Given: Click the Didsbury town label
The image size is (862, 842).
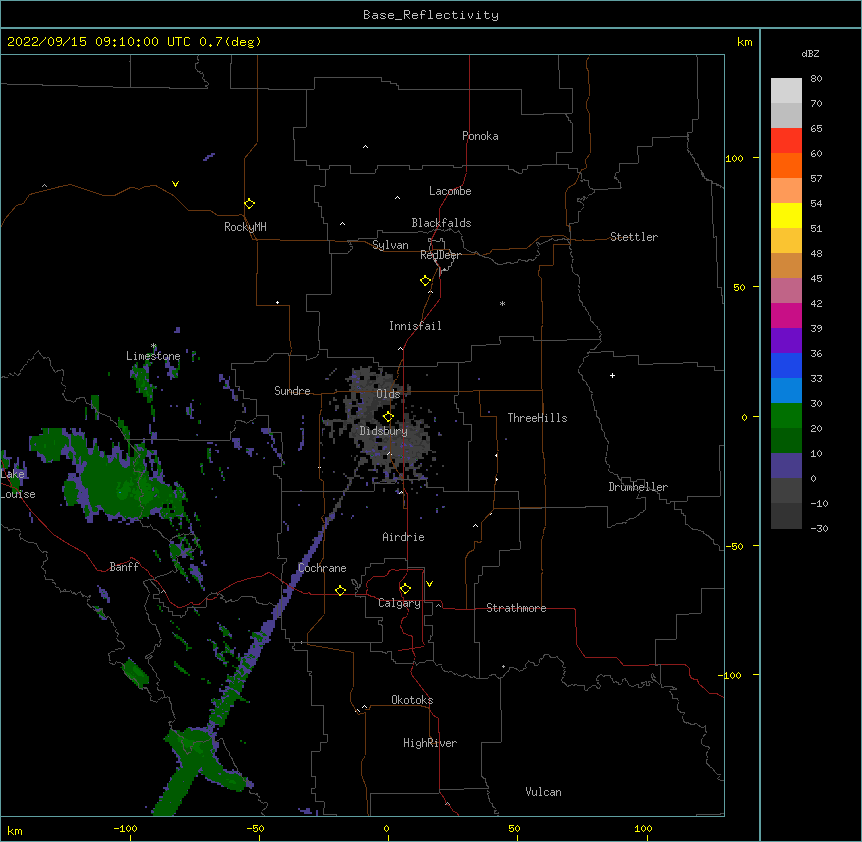Looking at the screenshot, I should pos(384,431).
